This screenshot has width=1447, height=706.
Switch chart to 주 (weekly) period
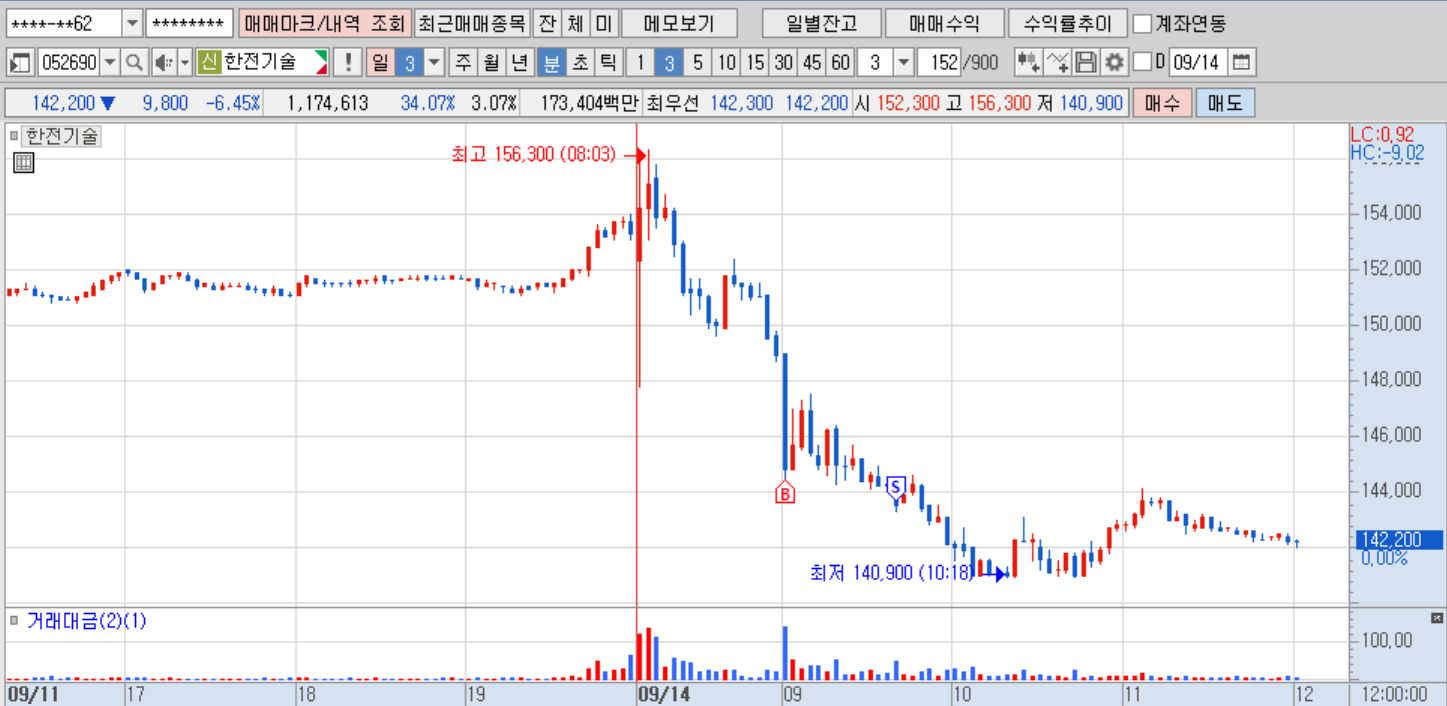click(x=463, y=63)
